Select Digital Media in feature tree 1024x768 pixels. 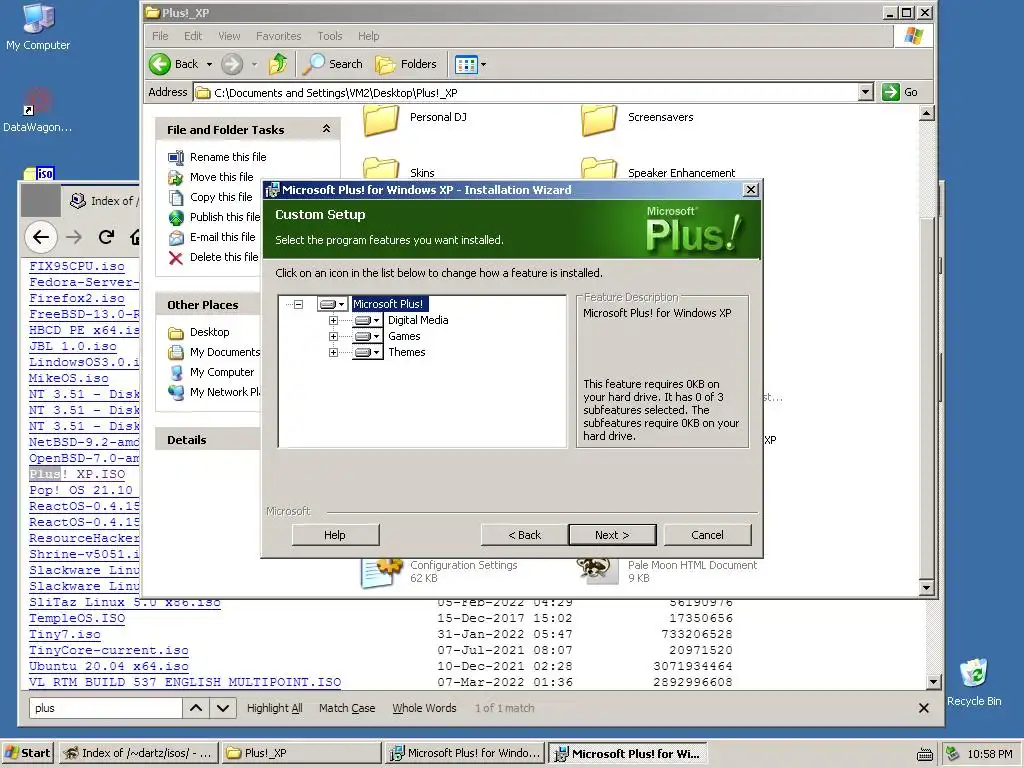(x=418, y=321)
